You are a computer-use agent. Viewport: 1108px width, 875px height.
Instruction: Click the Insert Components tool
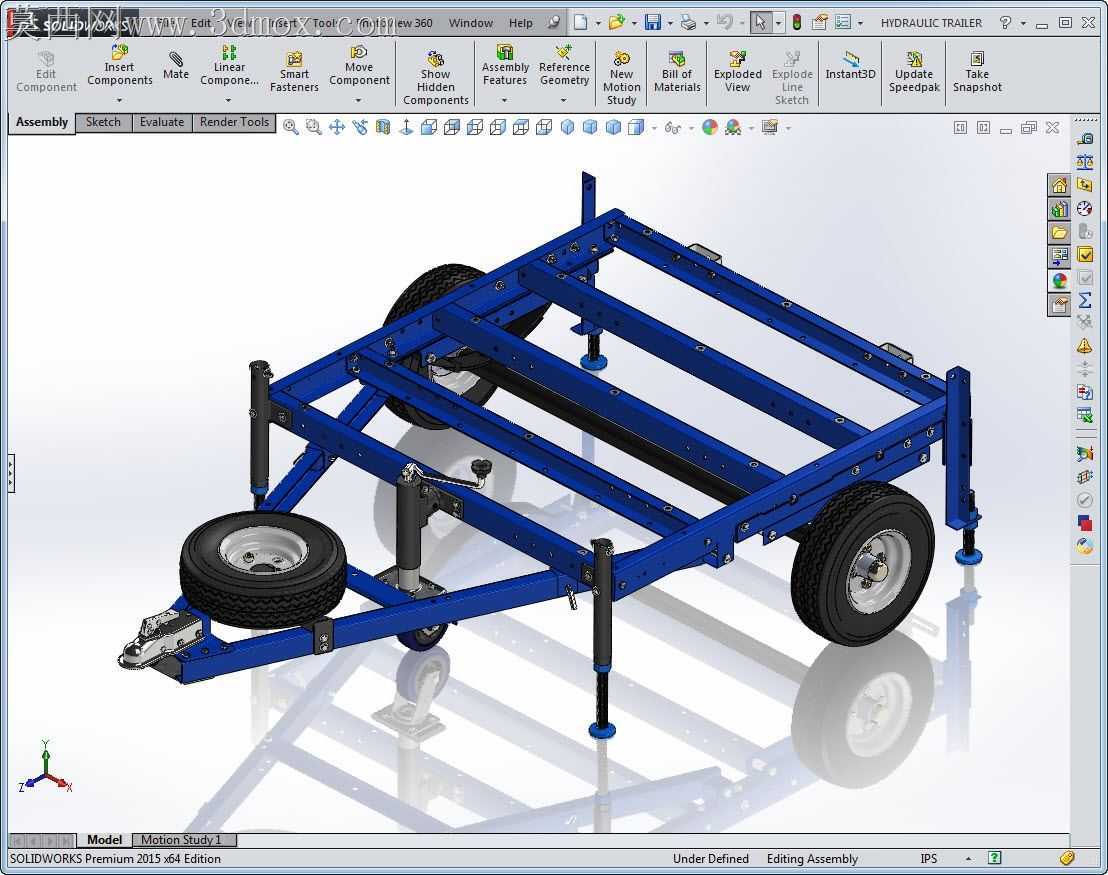119,65
